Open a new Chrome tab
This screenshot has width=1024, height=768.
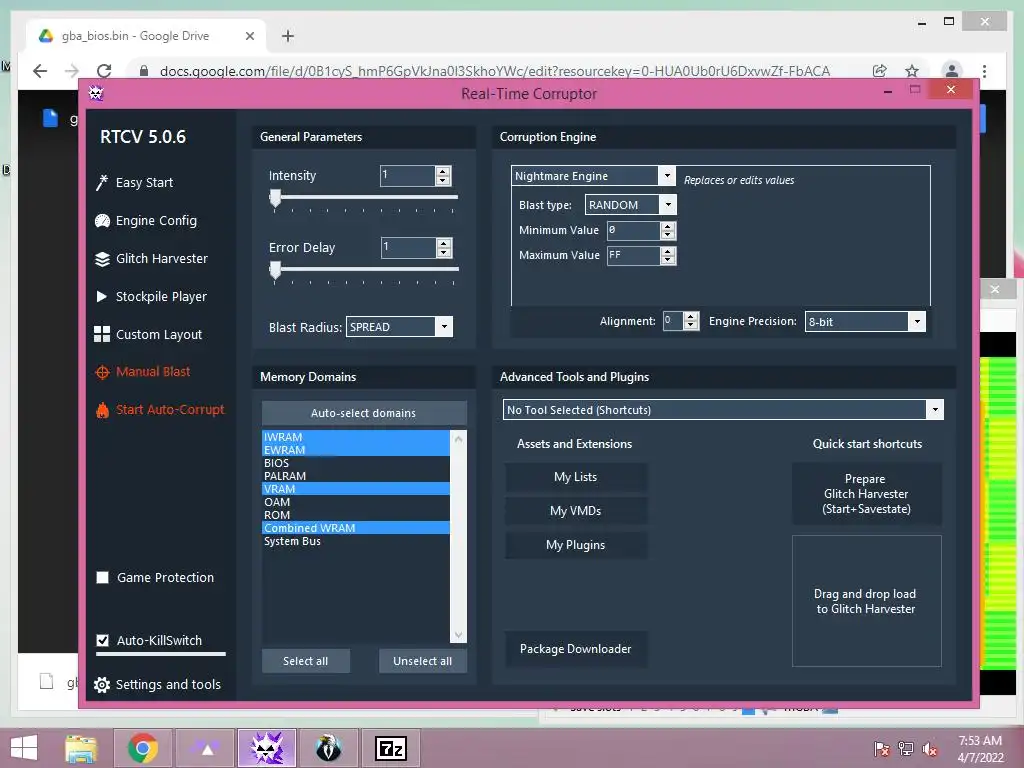click(x=287, y=36)
